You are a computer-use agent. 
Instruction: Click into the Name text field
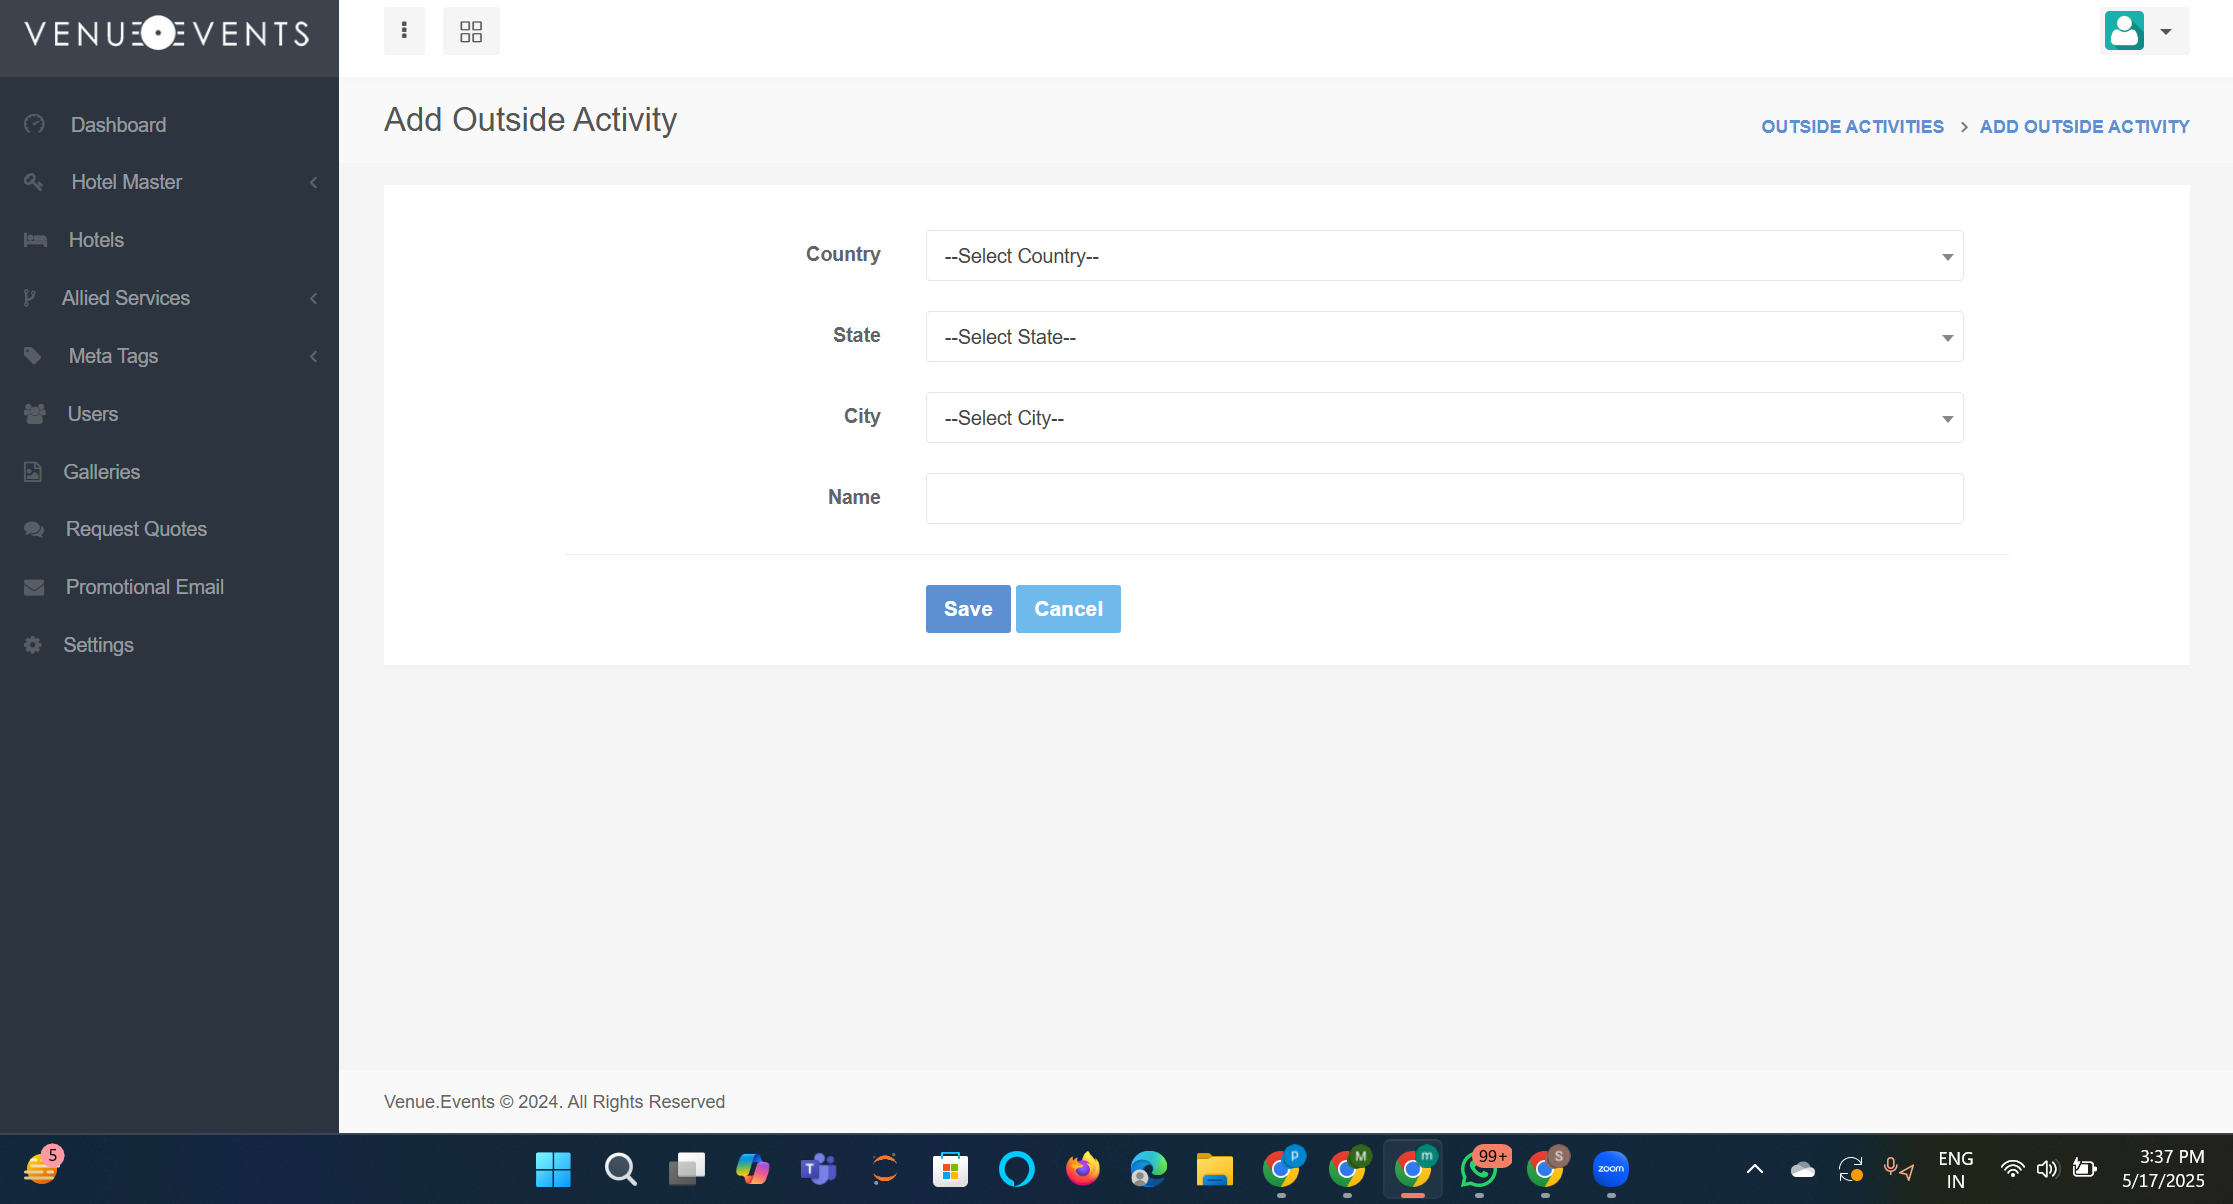(x=1444, y=498)
